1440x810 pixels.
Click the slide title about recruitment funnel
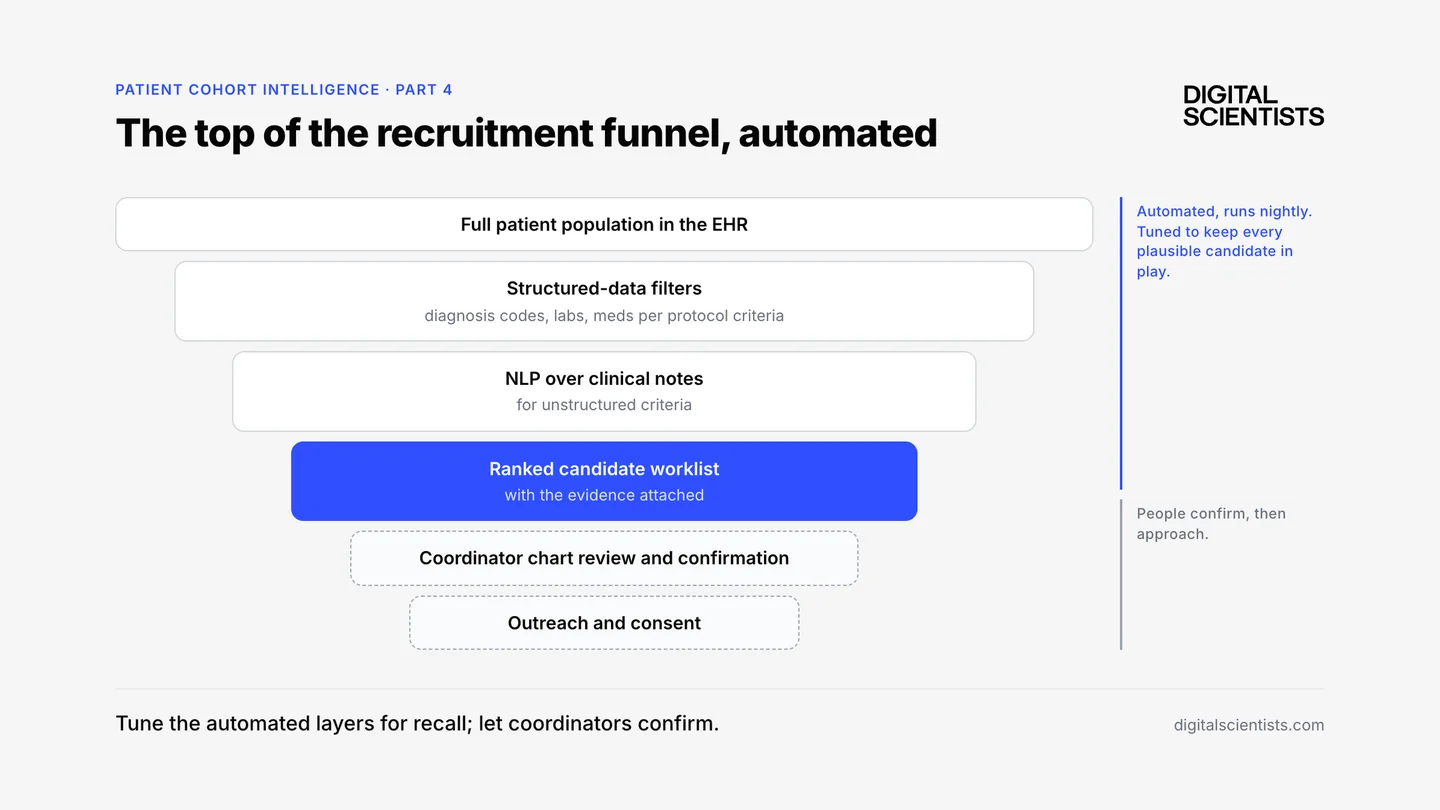point(527,133)
